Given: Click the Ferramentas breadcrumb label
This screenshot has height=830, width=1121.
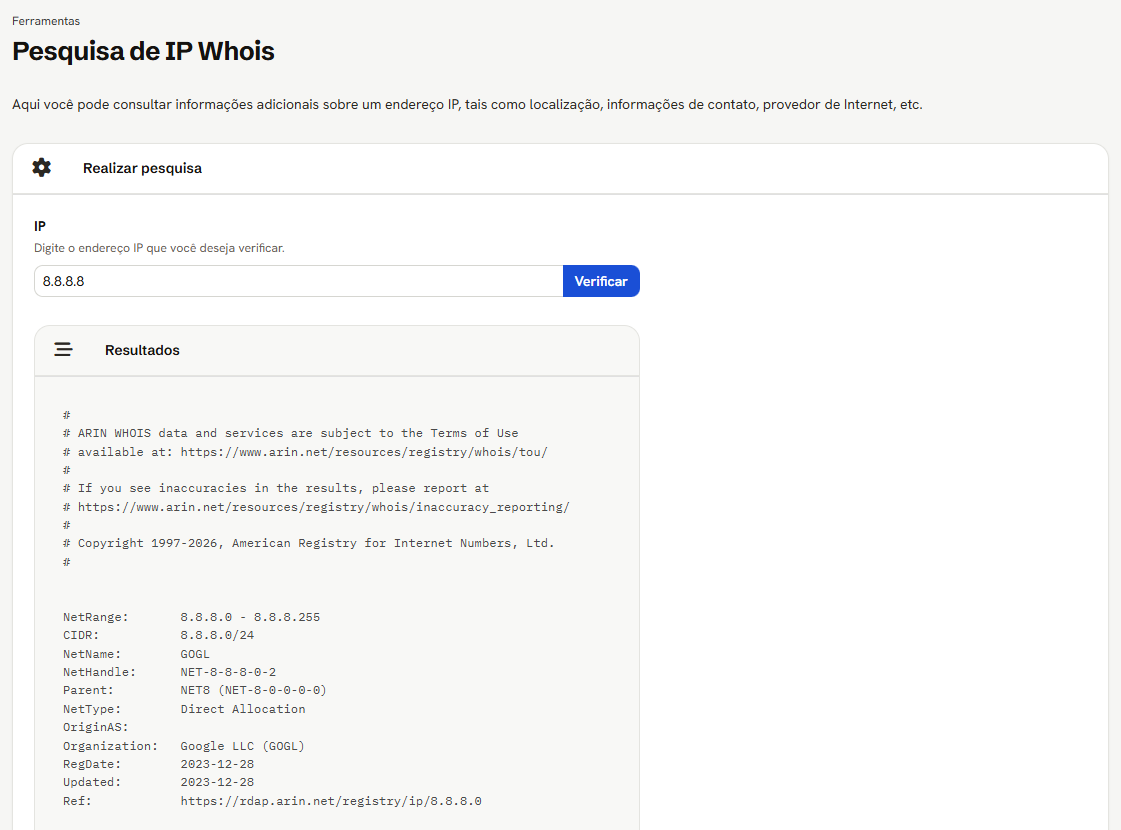Looking at the screenshot, I should [46, 21].
